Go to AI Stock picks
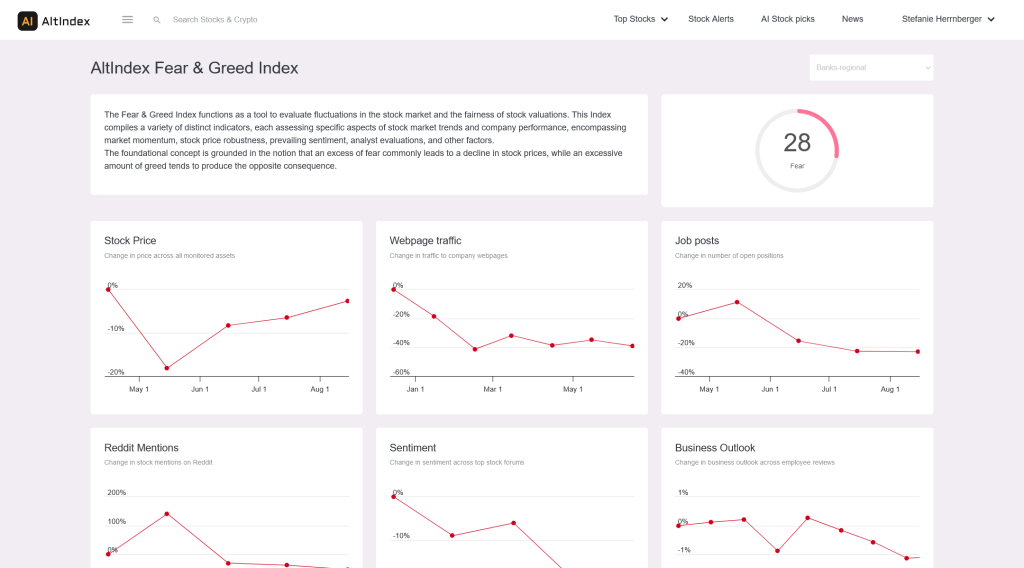The height and width of the screenshot is (568, 1024). point(788,19)
